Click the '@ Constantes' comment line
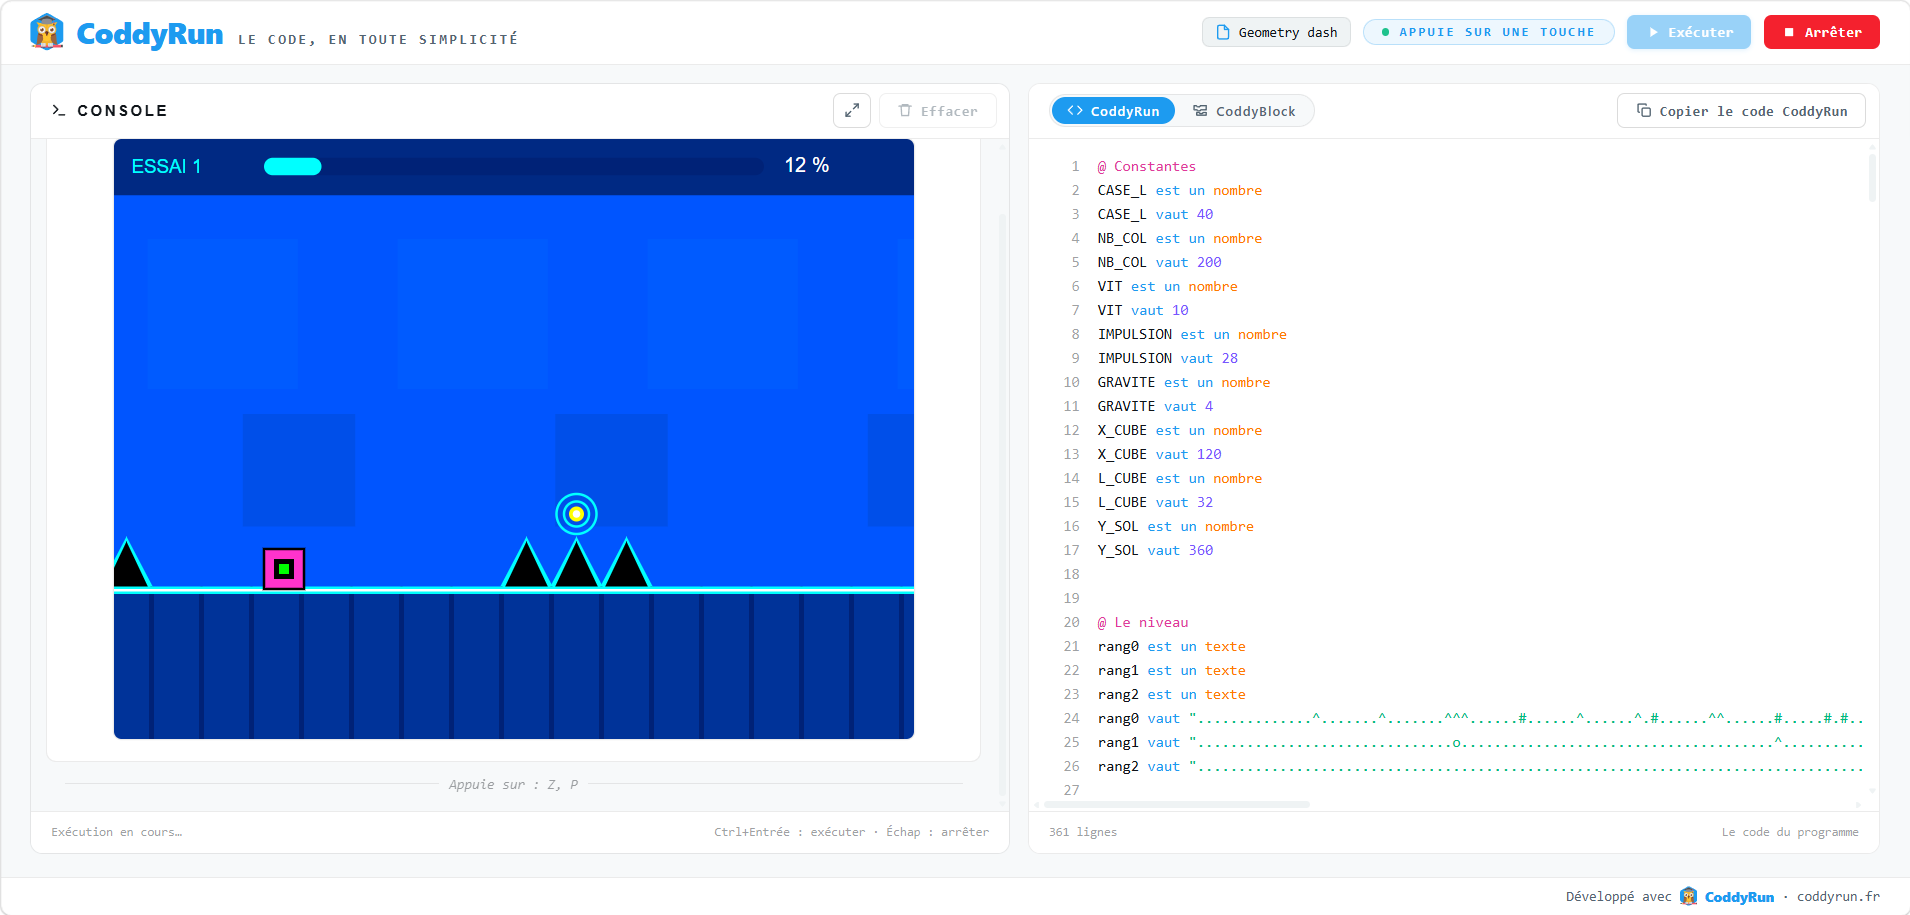The image size is (1910, 915). [1147, 166]
